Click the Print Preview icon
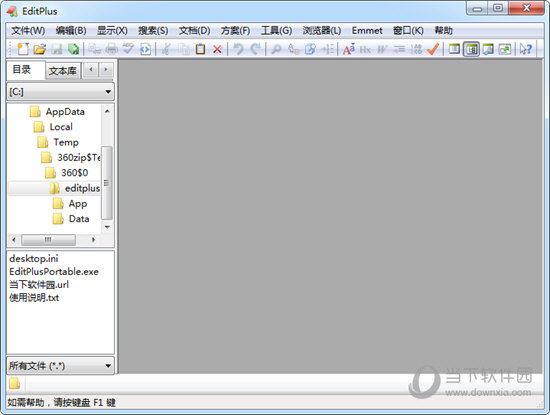The width and height of the screenshot is (550, 415). pos(94,49)
